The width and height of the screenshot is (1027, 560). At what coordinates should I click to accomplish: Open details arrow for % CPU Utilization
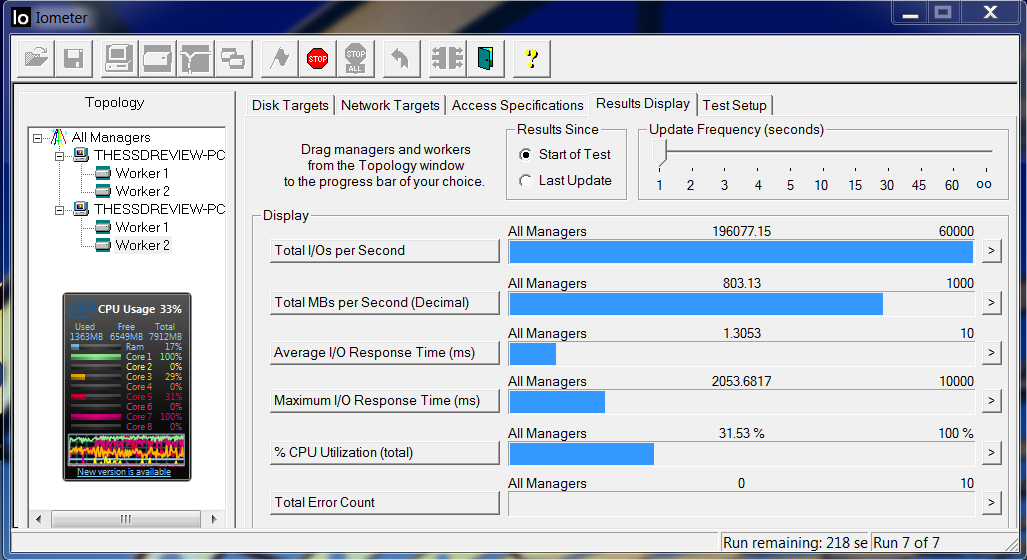pos(992,453)
